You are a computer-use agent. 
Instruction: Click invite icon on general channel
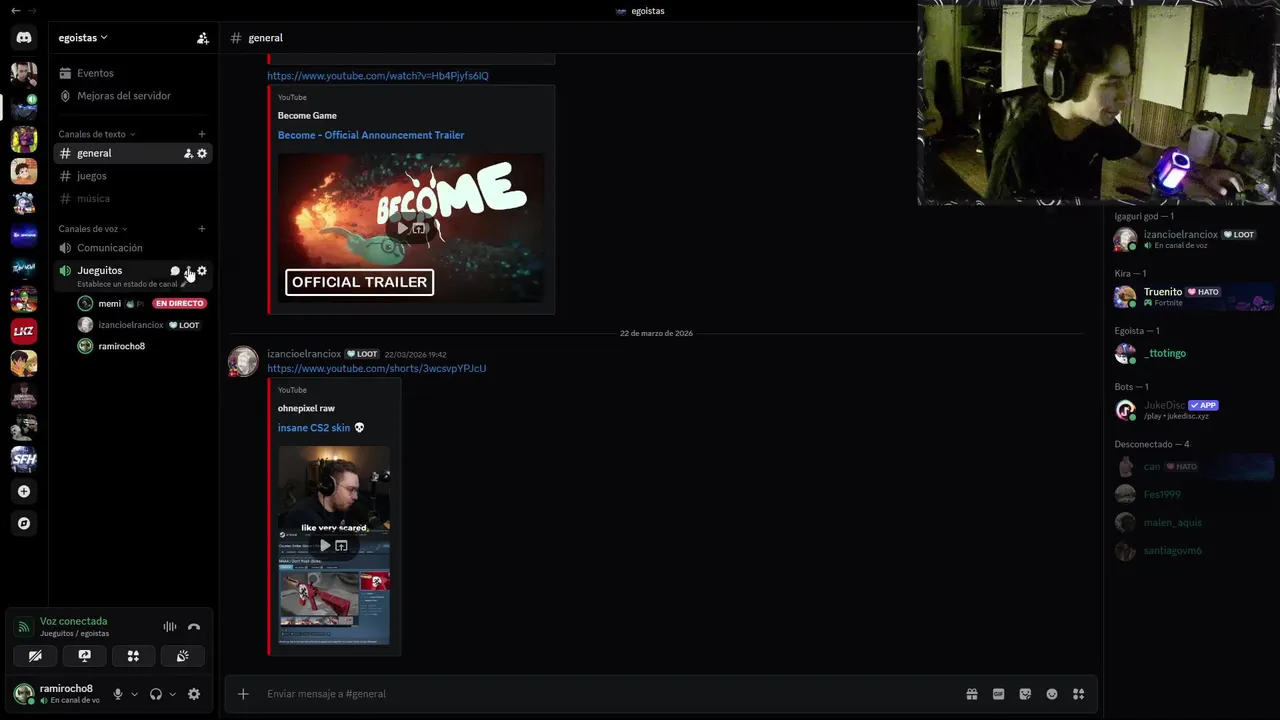point(188,153)
